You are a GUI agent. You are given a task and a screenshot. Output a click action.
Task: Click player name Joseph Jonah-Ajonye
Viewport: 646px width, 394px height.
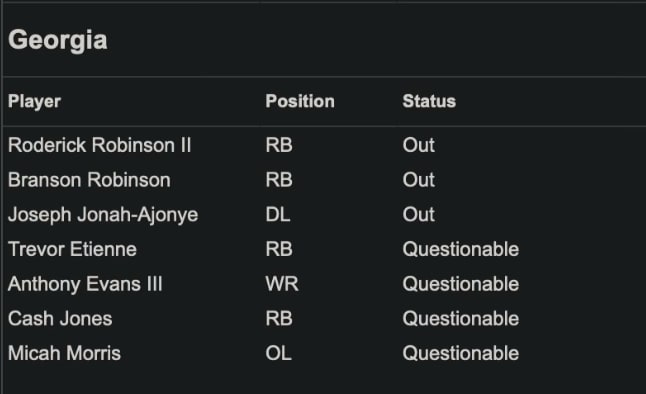103,215
